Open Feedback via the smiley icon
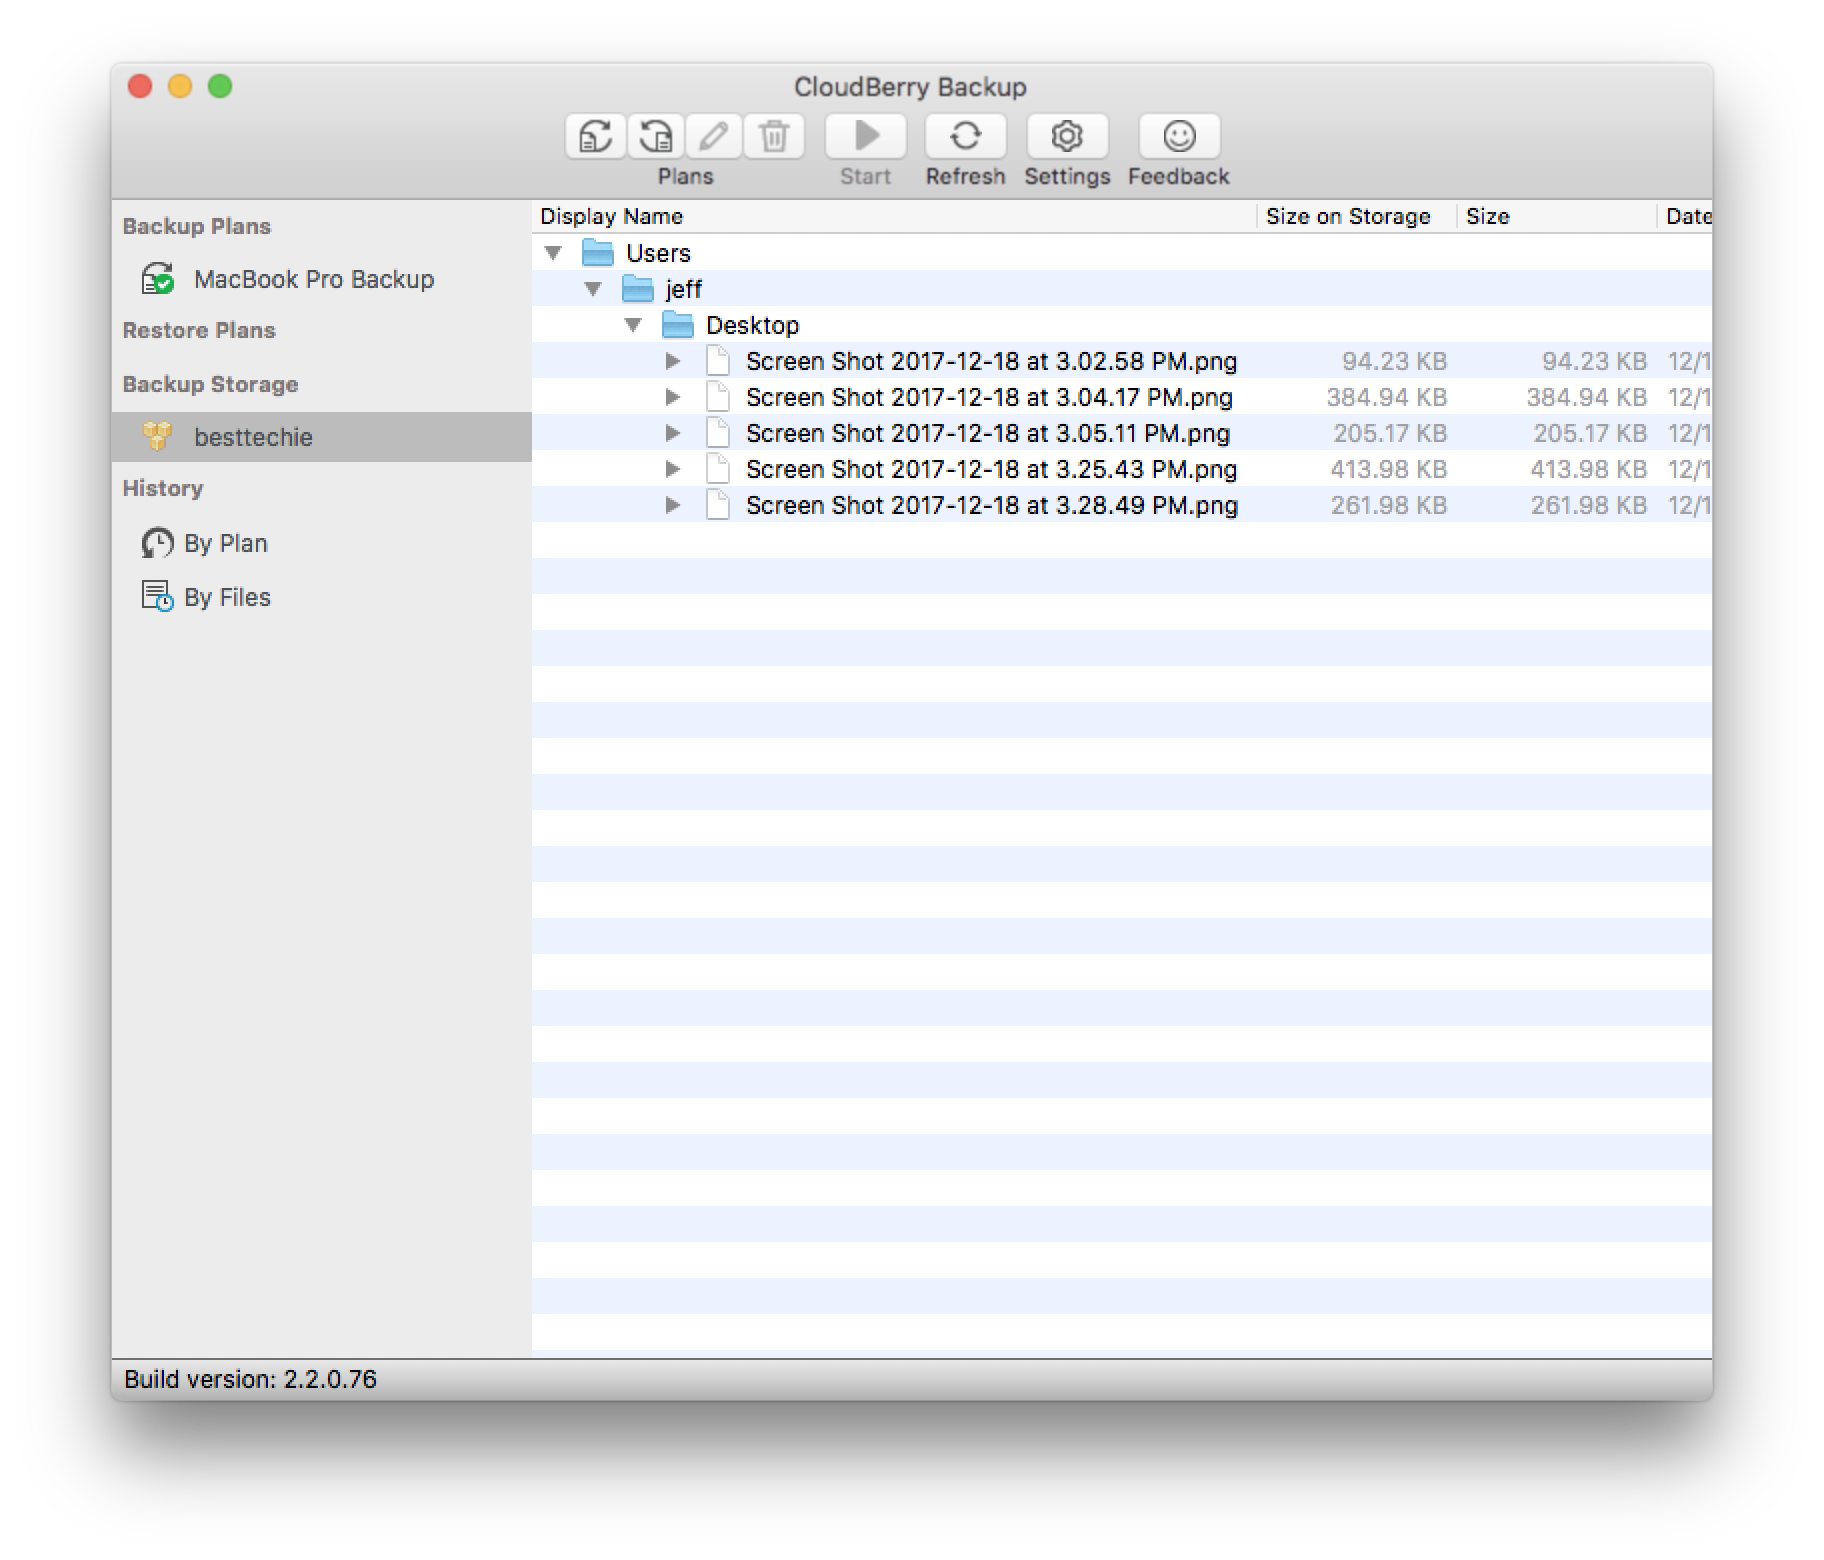This screenshot has width=1824, height=1560. (1179, 136)
